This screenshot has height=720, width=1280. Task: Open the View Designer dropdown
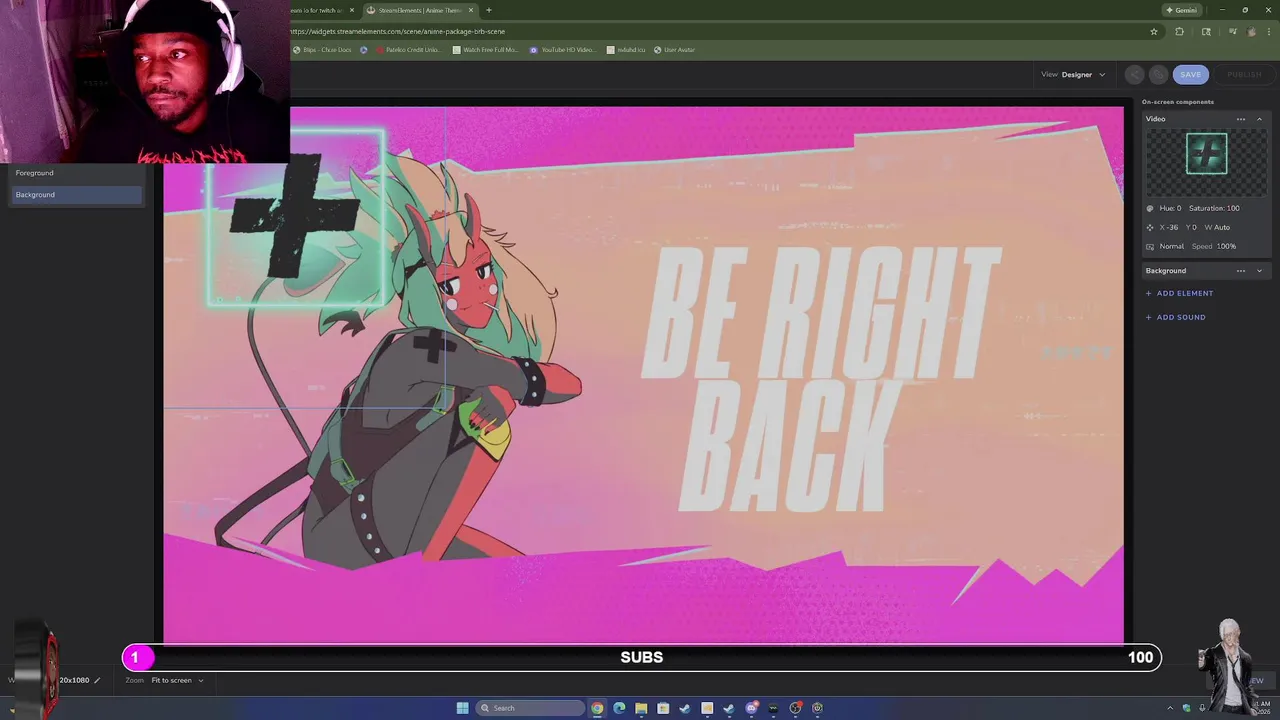(1074, 74)
